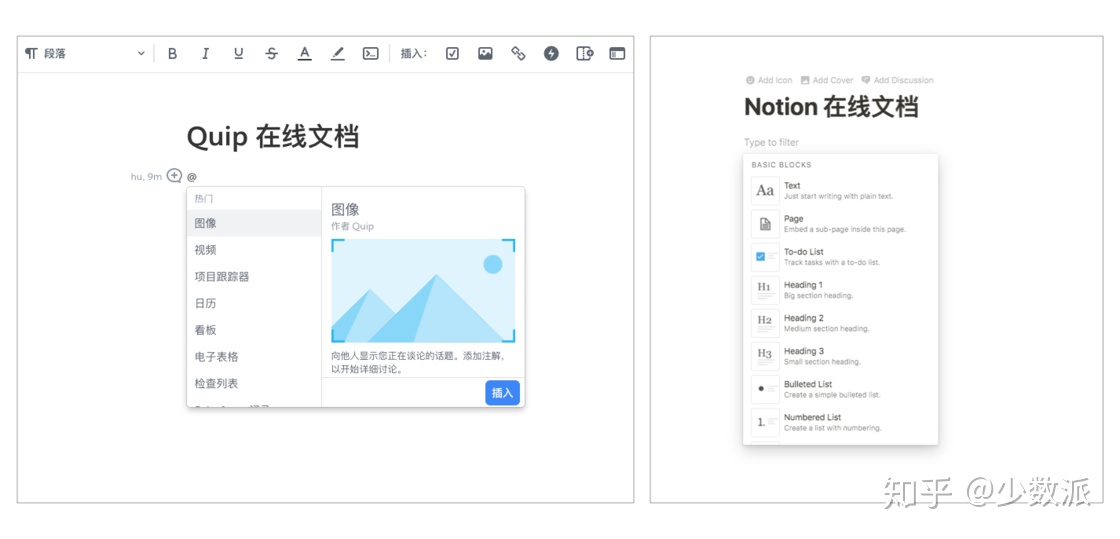This screenshot has width=1120, height=539.
Task: Click the 插入: label in Quip toolbar
Action: pyautogui.click(x=414, y=54)
